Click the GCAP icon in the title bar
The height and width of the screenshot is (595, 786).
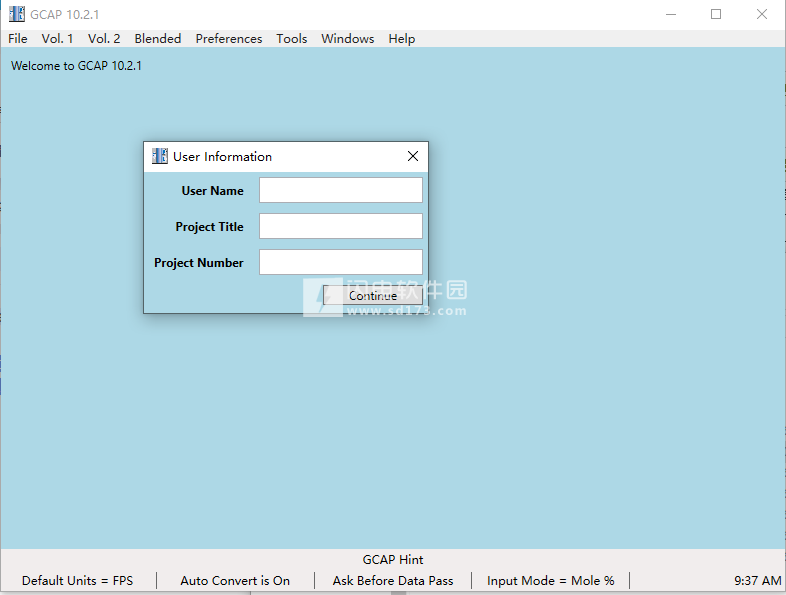(x=17, y=14)
